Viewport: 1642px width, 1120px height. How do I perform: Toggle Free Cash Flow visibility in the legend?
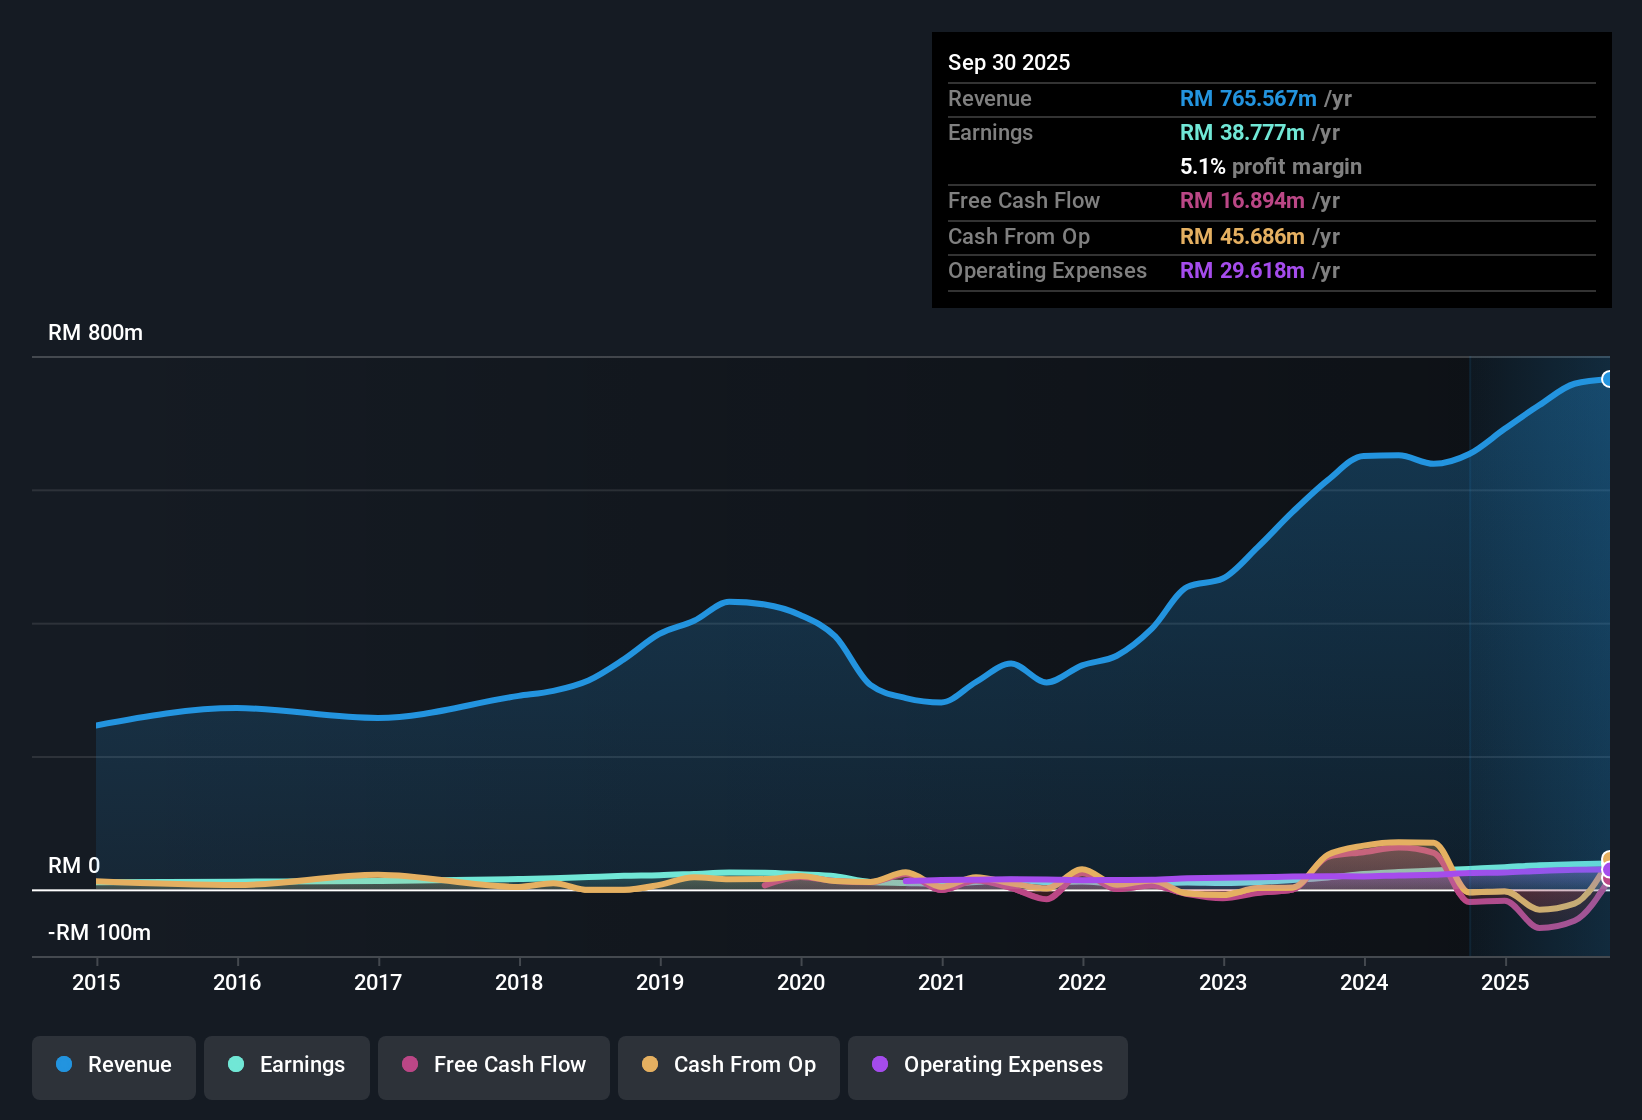(493, 1066)
